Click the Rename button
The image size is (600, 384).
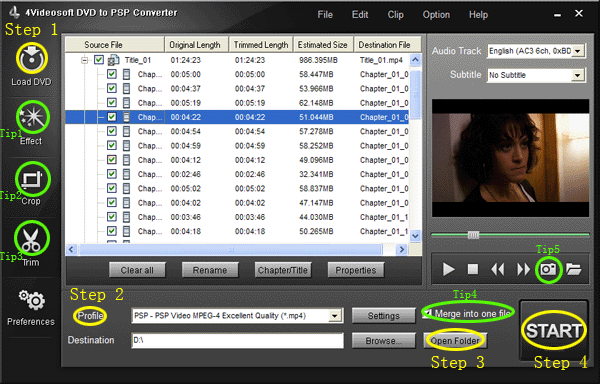(x=210, y=270)
